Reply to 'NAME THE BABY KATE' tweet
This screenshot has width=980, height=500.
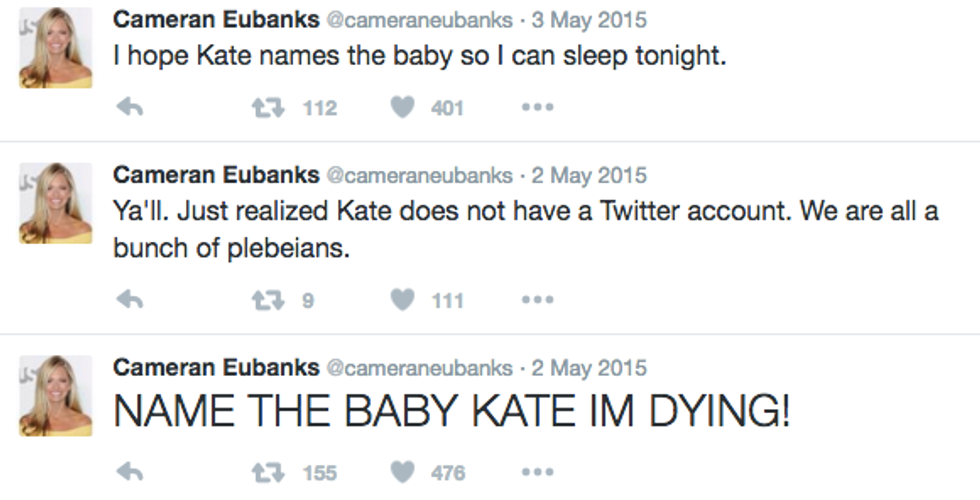pyautogui.click(x=130, y=472)
